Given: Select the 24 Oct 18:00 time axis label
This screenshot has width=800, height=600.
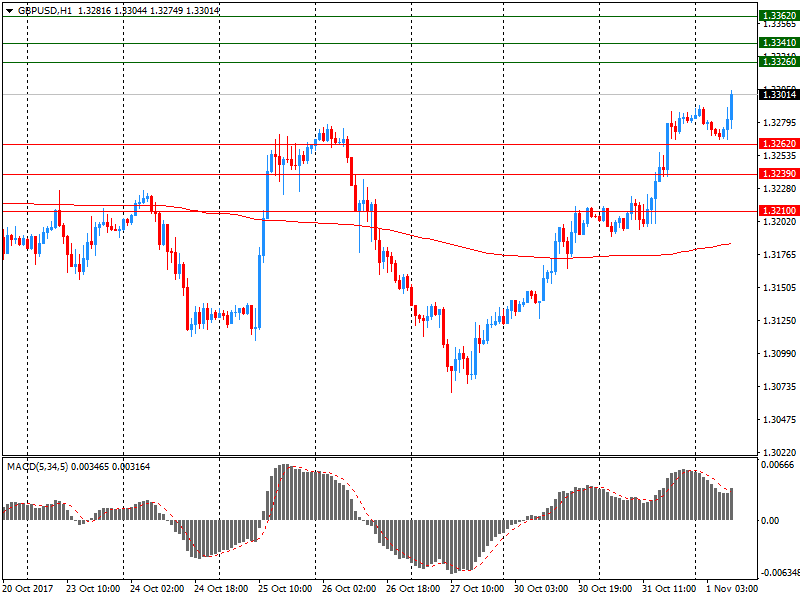Looking at the screenshot, I should click(221, 588).
